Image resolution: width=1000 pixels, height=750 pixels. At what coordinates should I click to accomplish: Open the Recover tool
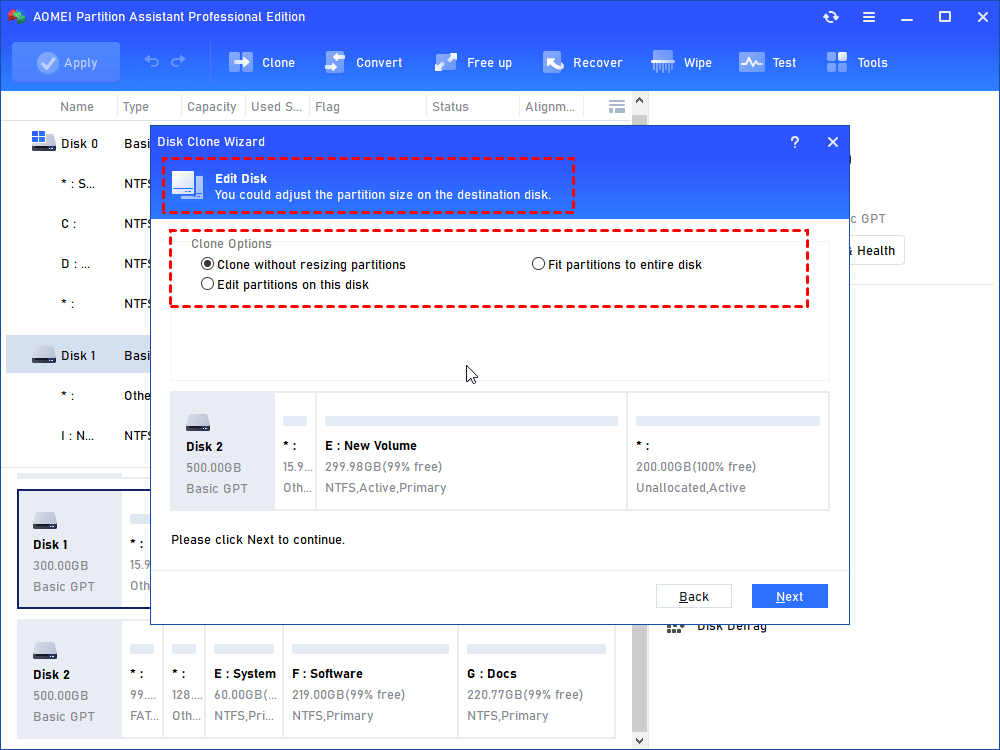click(553, 62)
